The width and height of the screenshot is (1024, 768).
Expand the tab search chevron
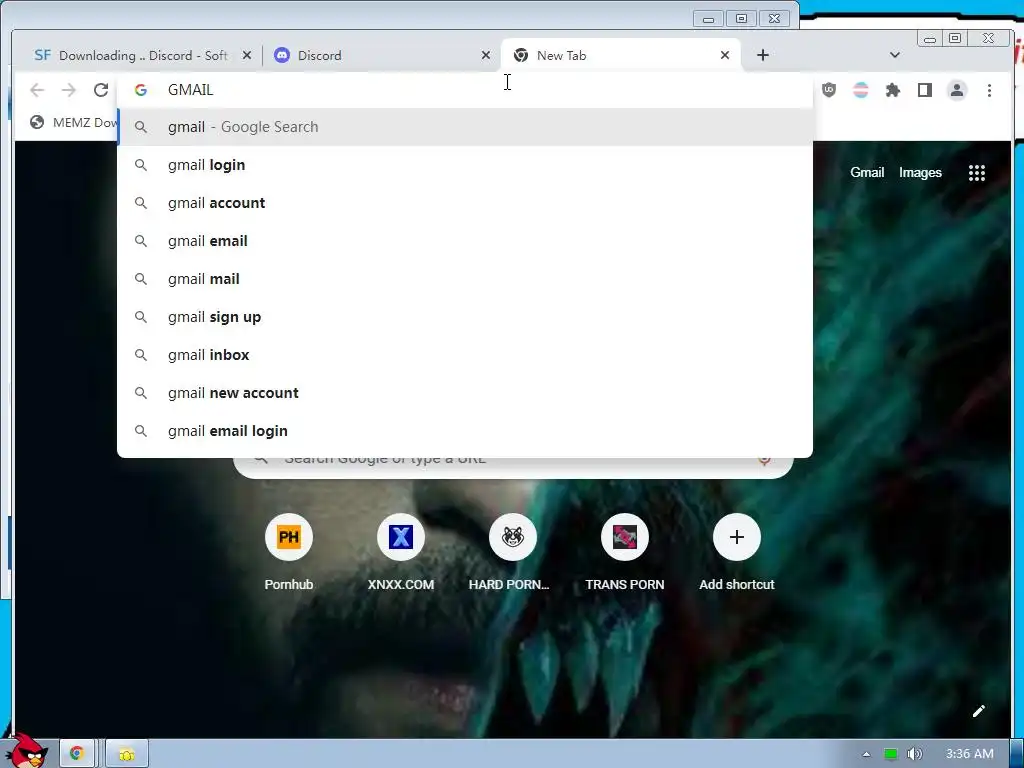(x=895, y=56)
